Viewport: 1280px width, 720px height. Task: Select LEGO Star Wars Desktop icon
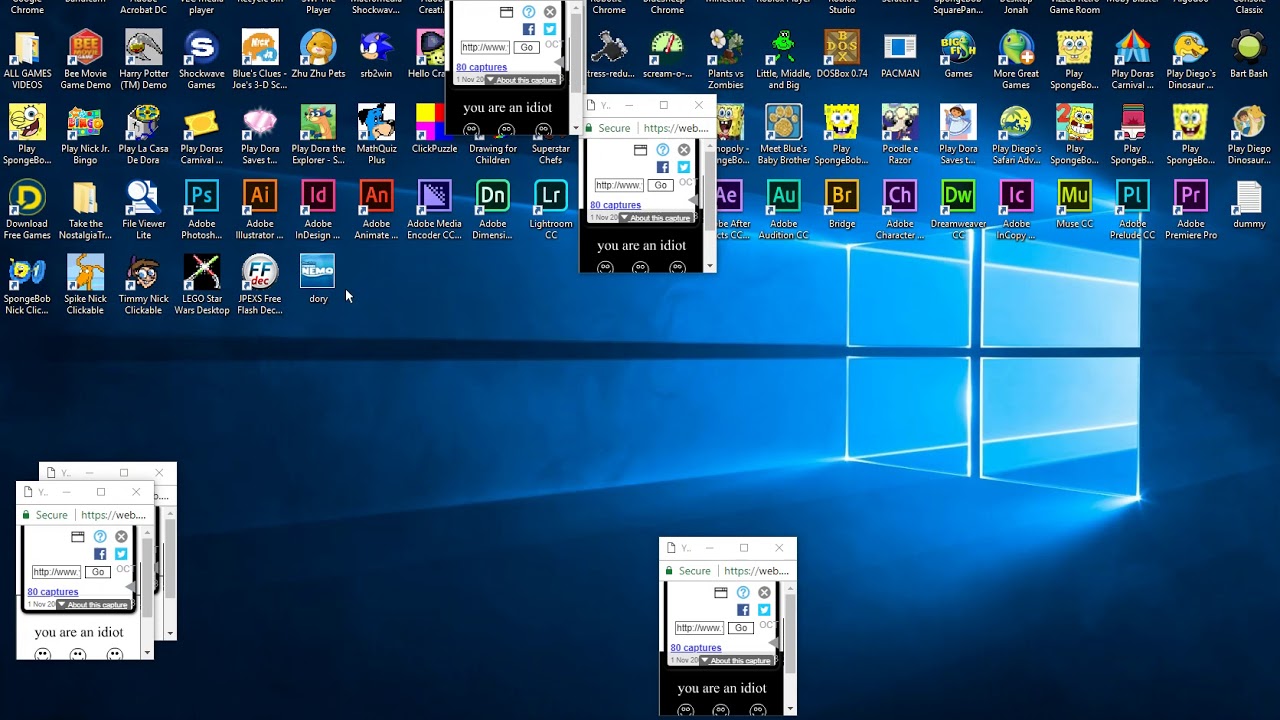(x=201, y=285)
